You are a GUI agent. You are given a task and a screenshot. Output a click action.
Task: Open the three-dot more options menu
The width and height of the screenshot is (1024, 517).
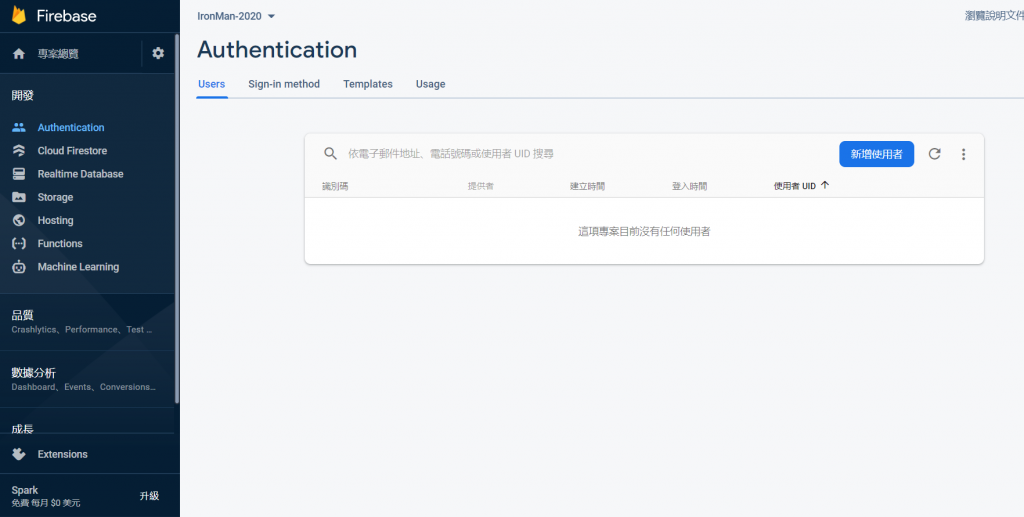coord(963,154)
